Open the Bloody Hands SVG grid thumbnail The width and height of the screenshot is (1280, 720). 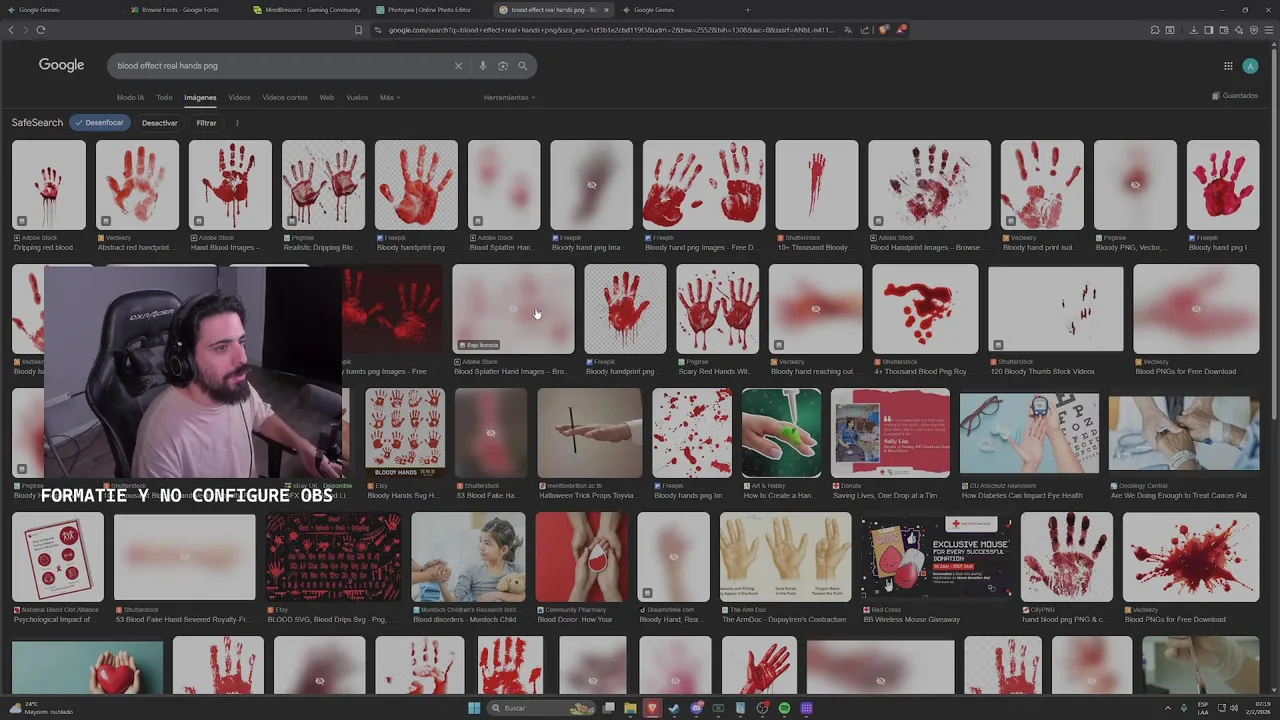(404, 433)
